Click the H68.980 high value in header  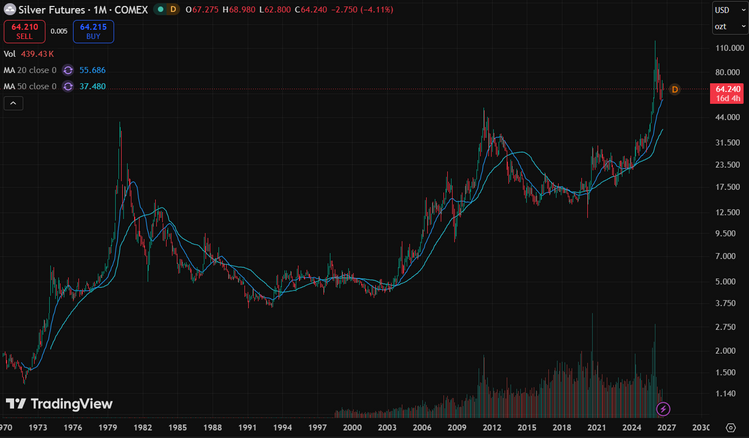[x=239, y=10]
